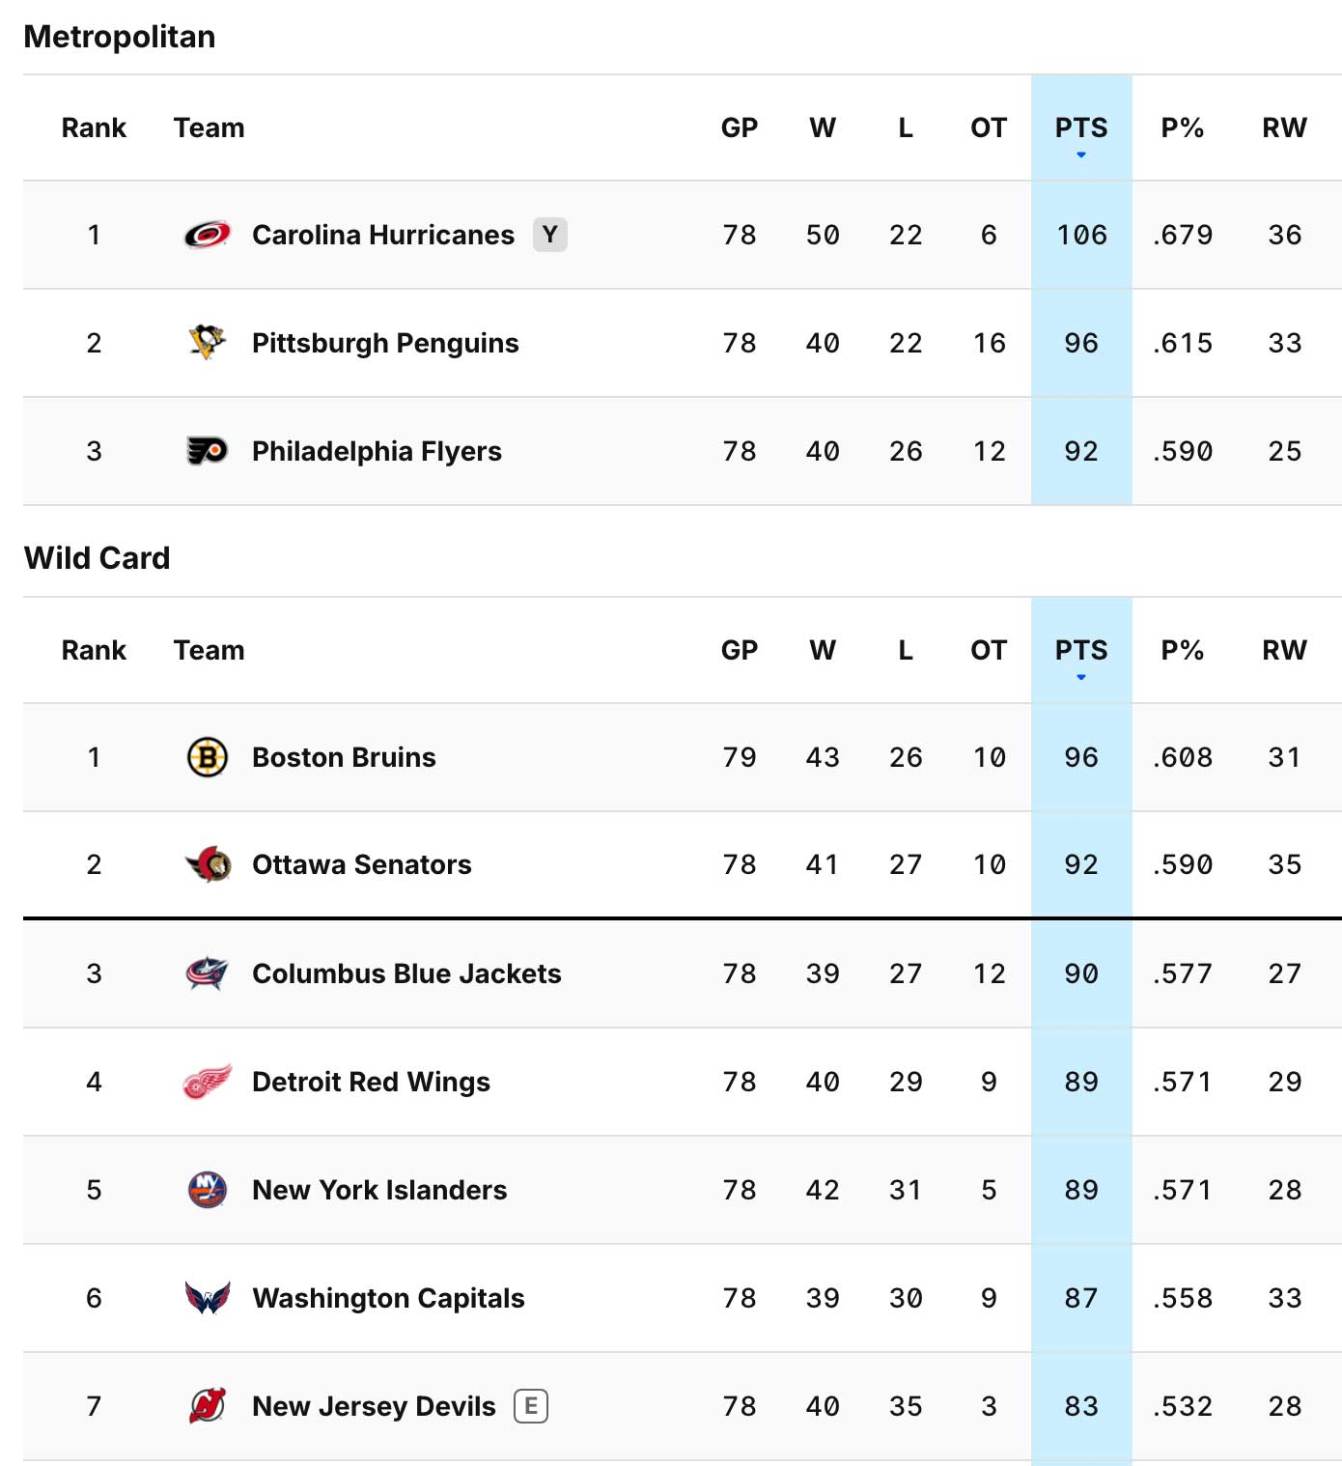Click the Carolina Hurricanes logo
Screen dimensions: 1342x1466
pos(207,235)
